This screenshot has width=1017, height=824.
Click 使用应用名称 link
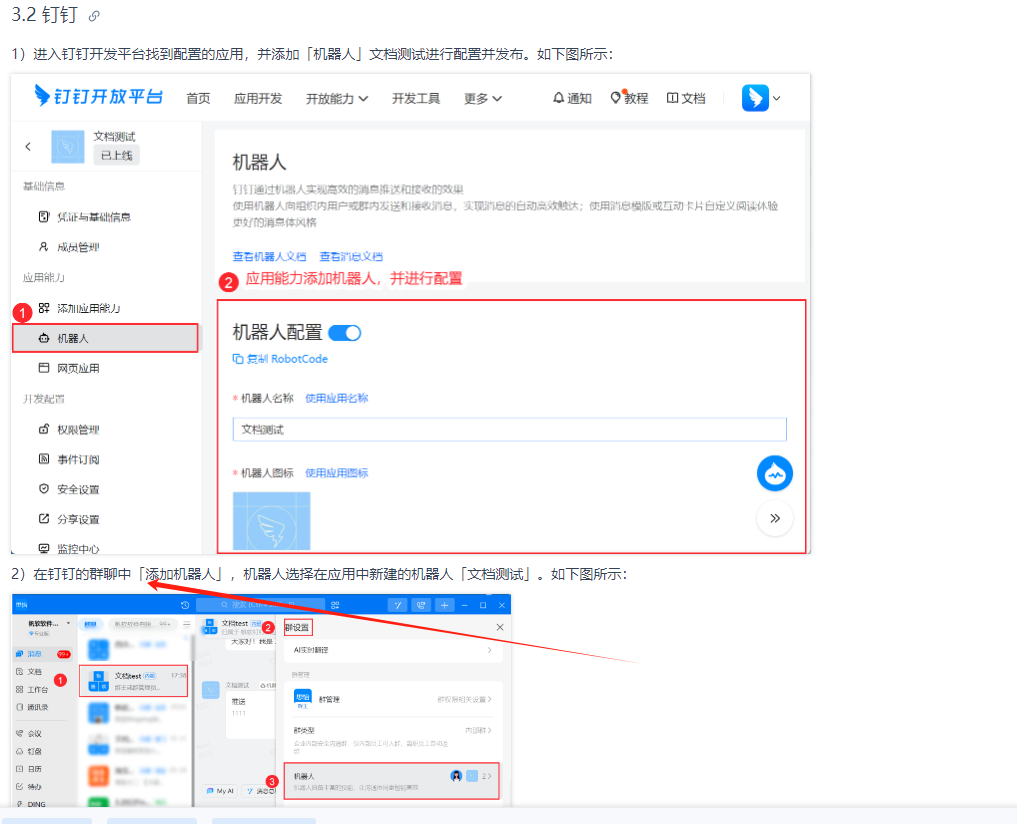[x=337, y=398]
